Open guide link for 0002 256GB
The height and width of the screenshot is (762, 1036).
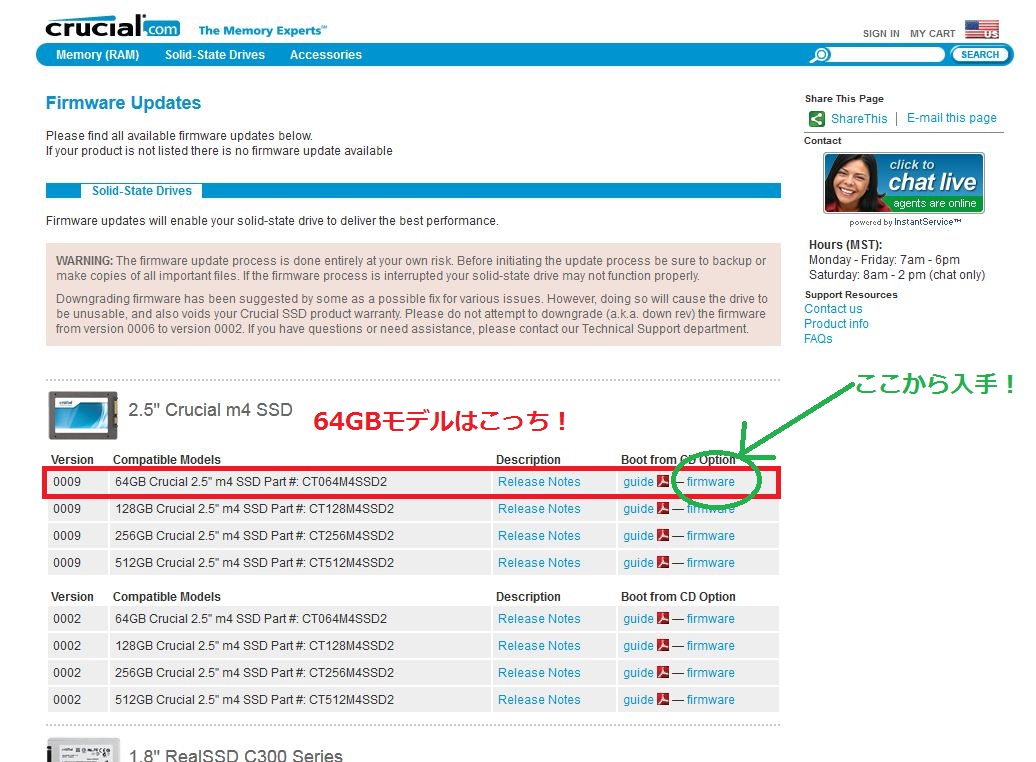click(638, 673)
